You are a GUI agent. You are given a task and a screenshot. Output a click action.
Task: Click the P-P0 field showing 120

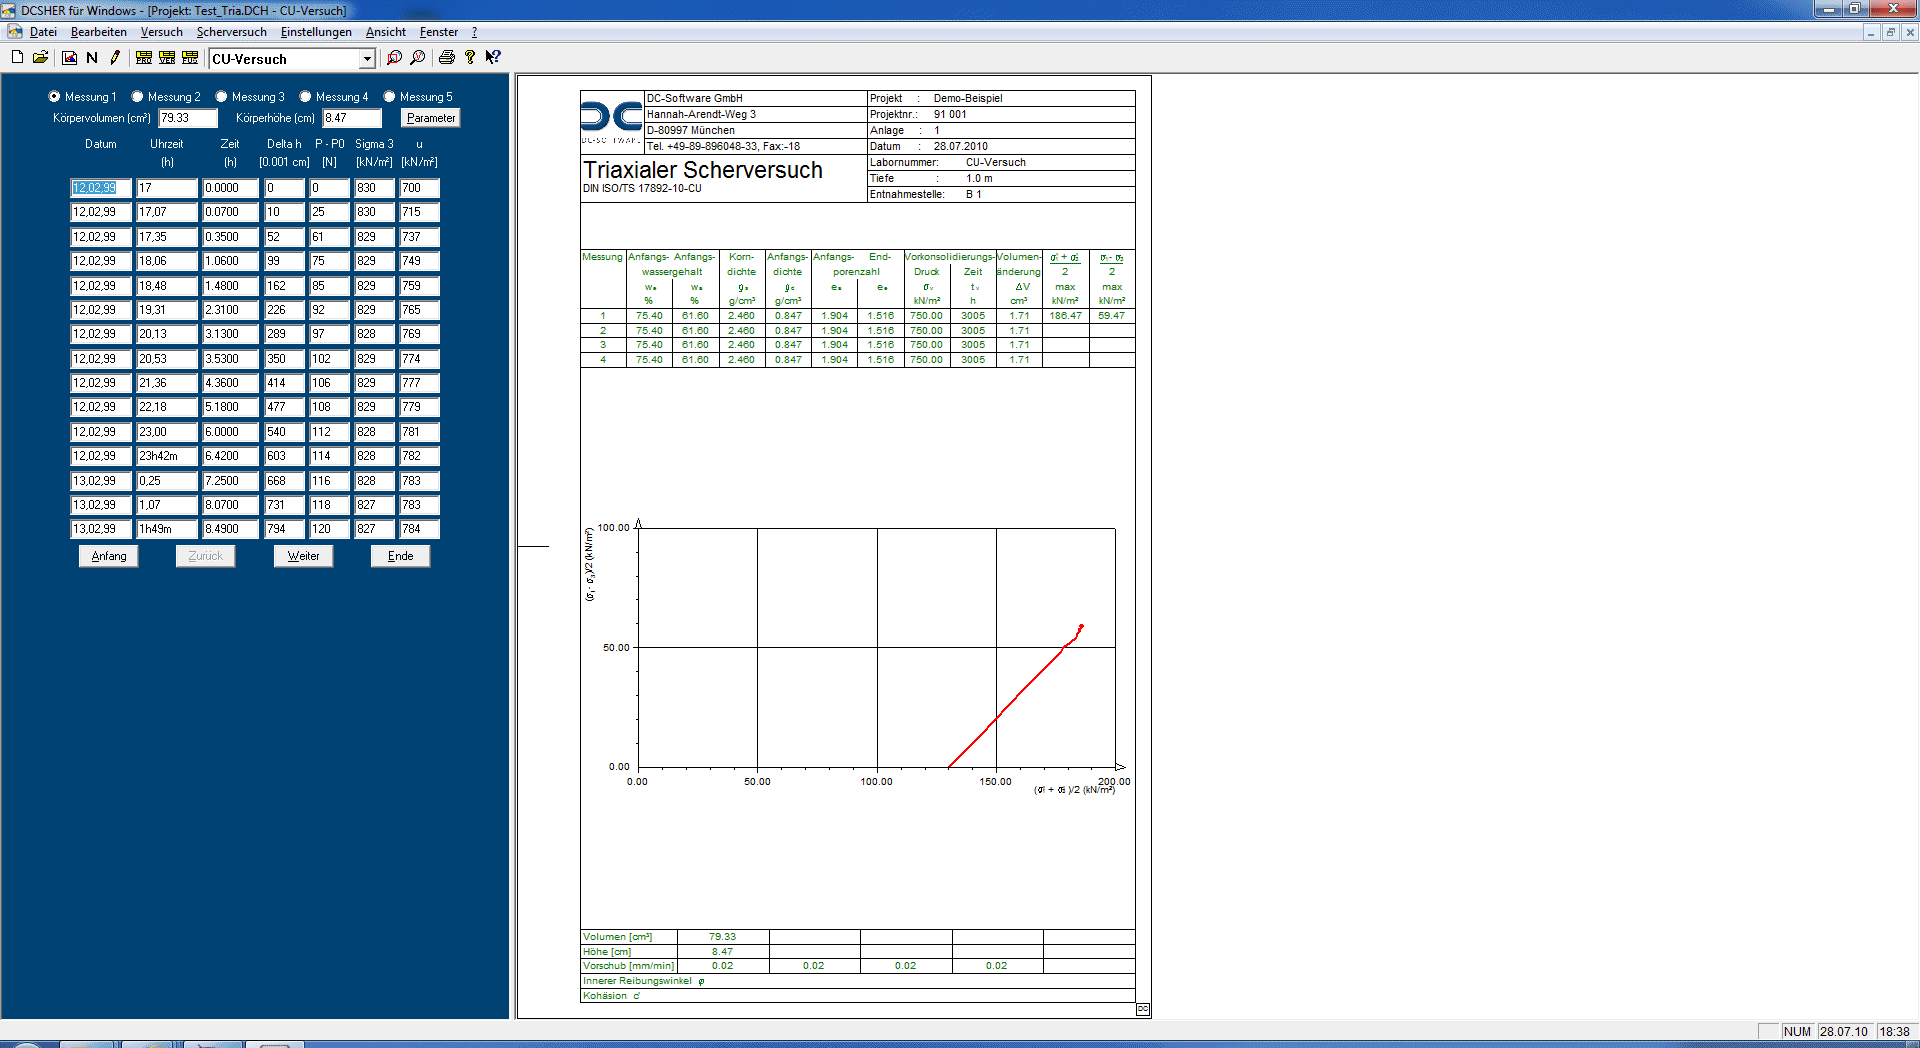coord(329,529)
